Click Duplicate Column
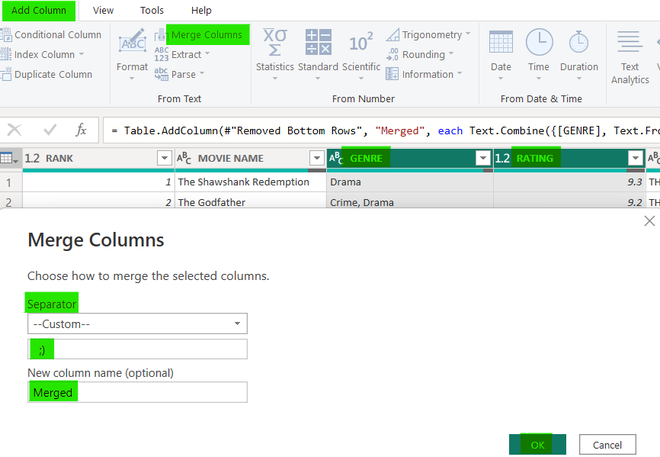 [x=47, y=74]
